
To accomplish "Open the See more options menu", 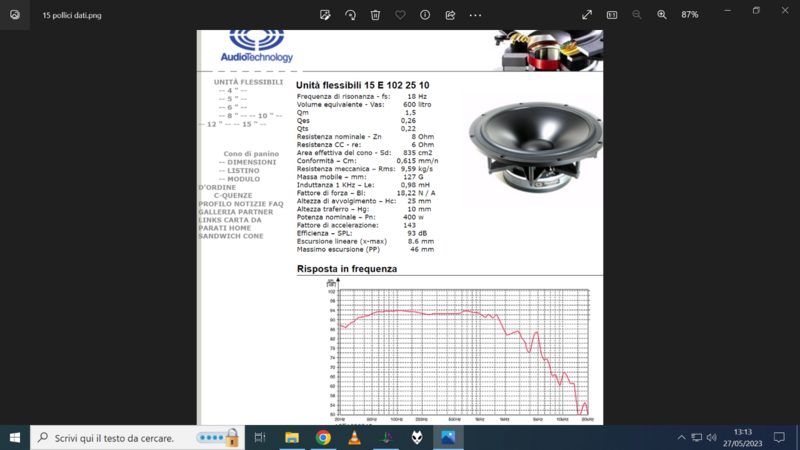I will click(475, 15).
